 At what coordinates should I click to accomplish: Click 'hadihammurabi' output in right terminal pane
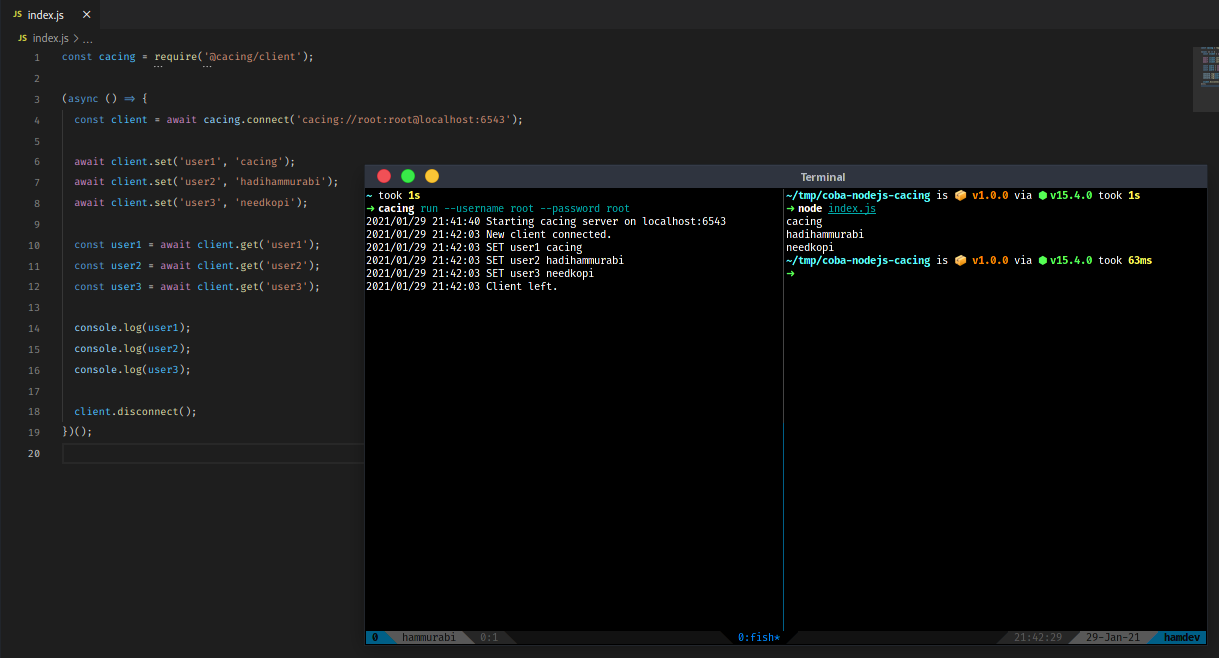tap(825, 234)
